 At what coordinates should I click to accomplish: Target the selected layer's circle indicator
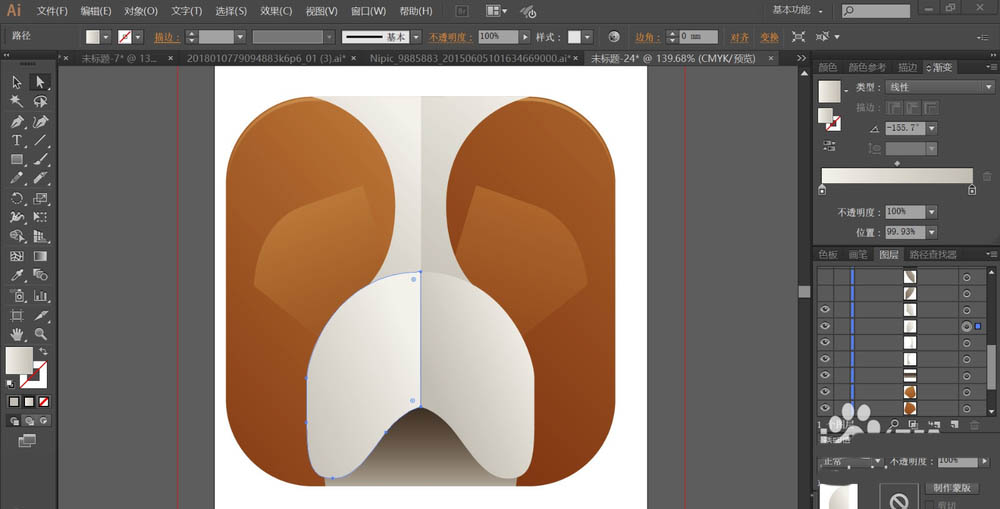[x=967, y=326]
